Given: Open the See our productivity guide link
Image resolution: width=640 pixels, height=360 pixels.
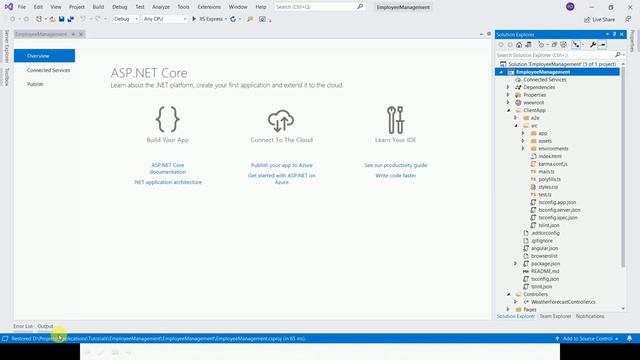Looking at the screenshot, I should tap(396, 165).
